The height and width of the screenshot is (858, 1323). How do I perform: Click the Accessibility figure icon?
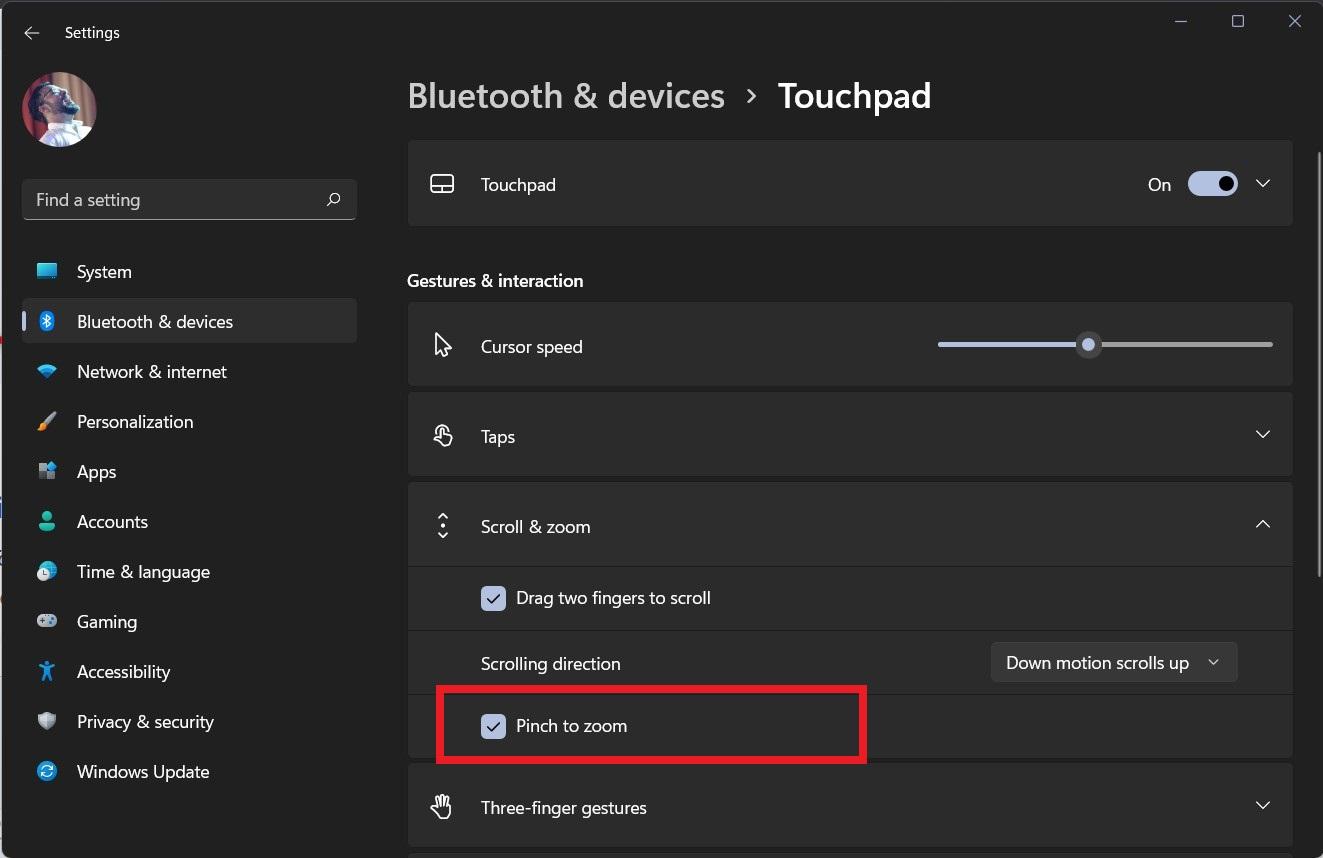coord(47,672)
